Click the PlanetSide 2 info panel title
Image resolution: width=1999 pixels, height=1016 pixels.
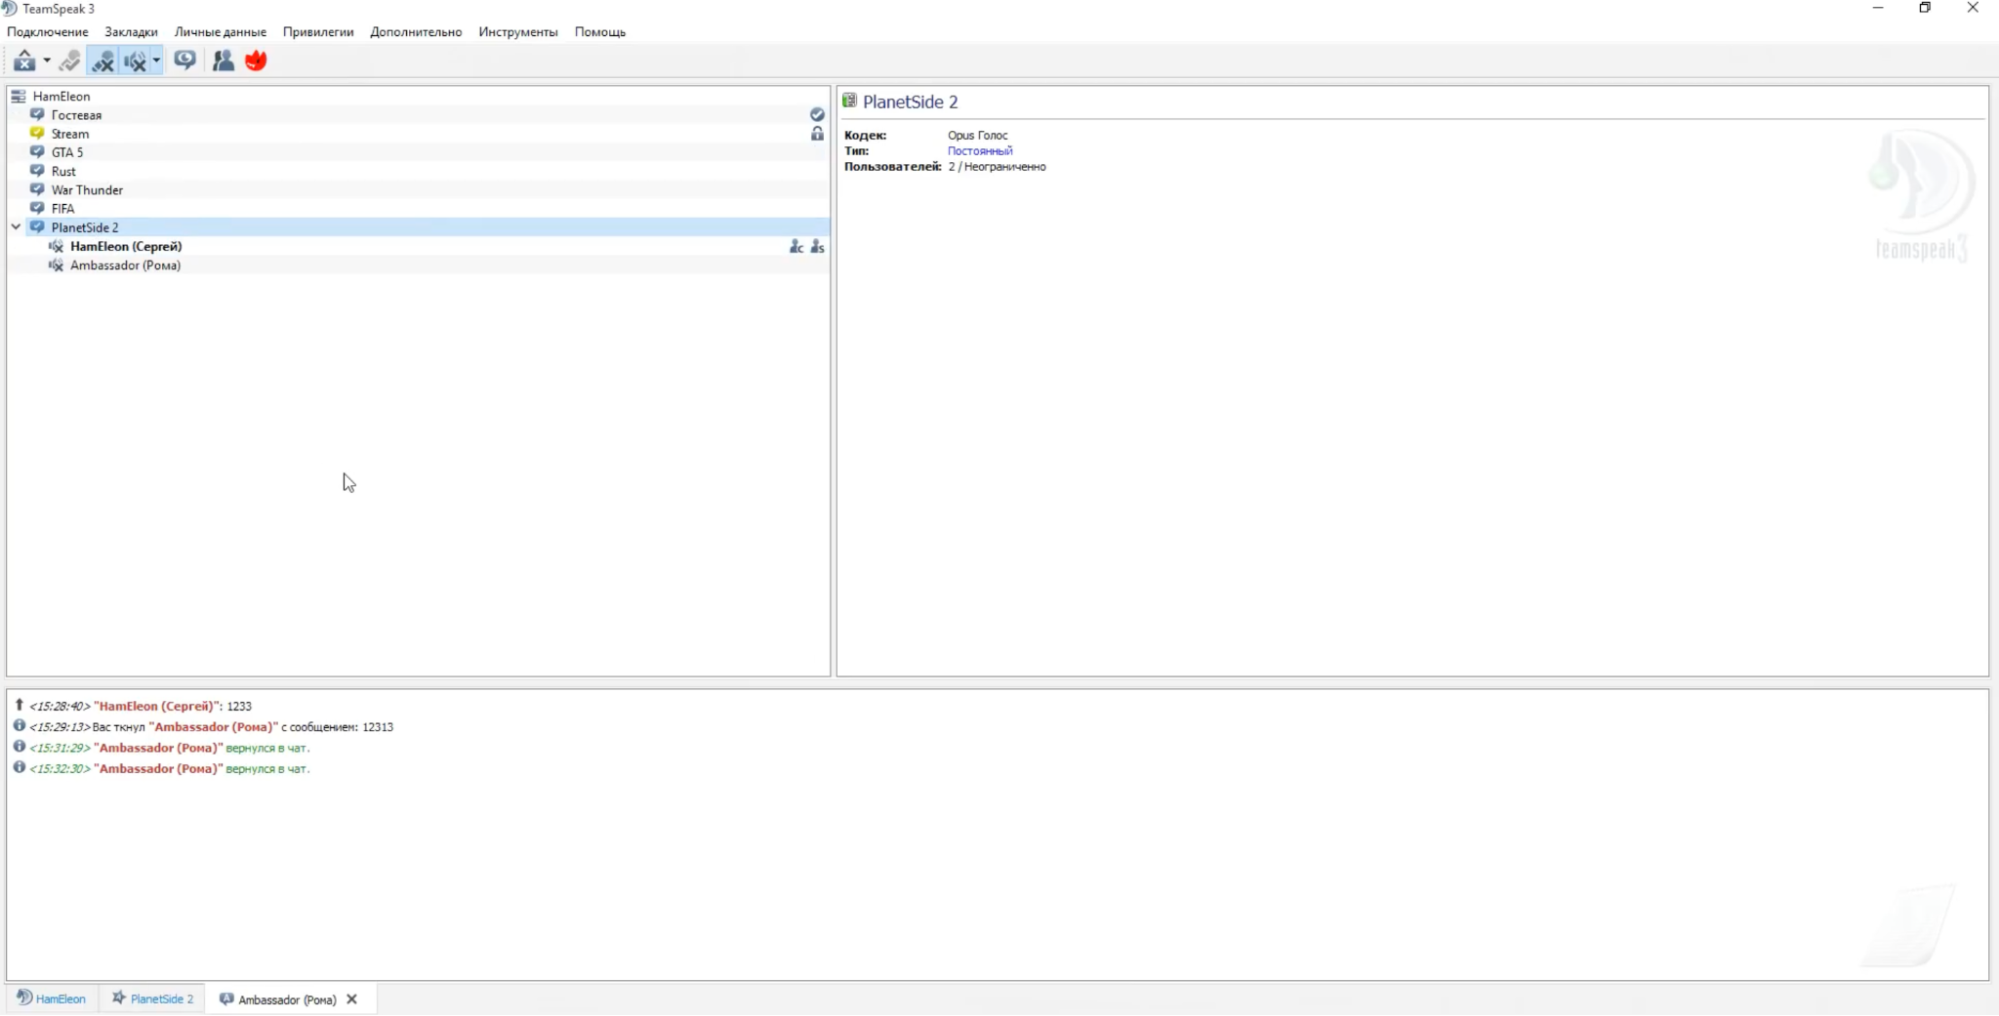(910, 102)
